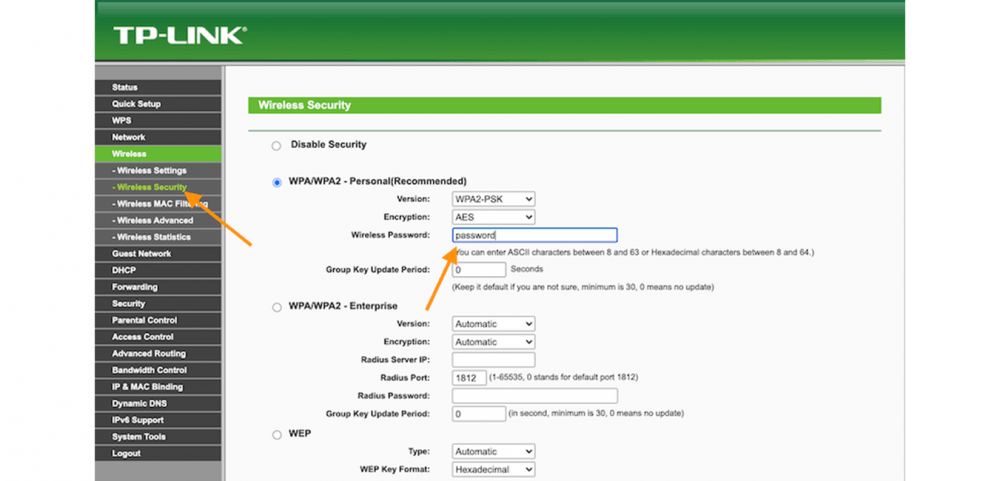This screenshot has height=481, width=1000.
Task: Open the WEP Type Automatic dropdown
Action: (x=493, y=452)
